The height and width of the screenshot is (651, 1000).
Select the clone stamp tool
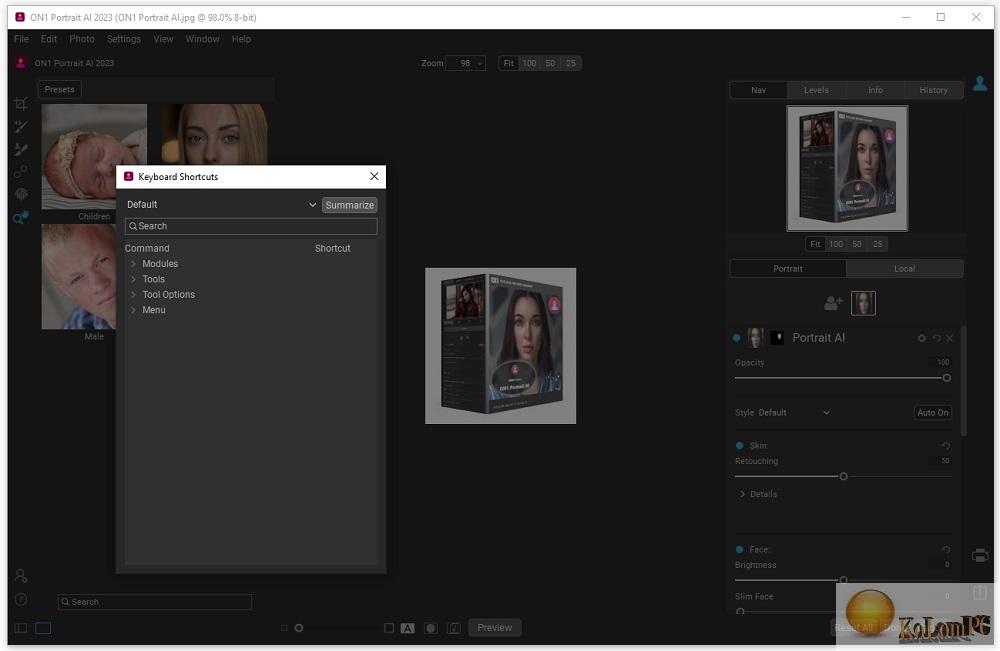[20, 172]
